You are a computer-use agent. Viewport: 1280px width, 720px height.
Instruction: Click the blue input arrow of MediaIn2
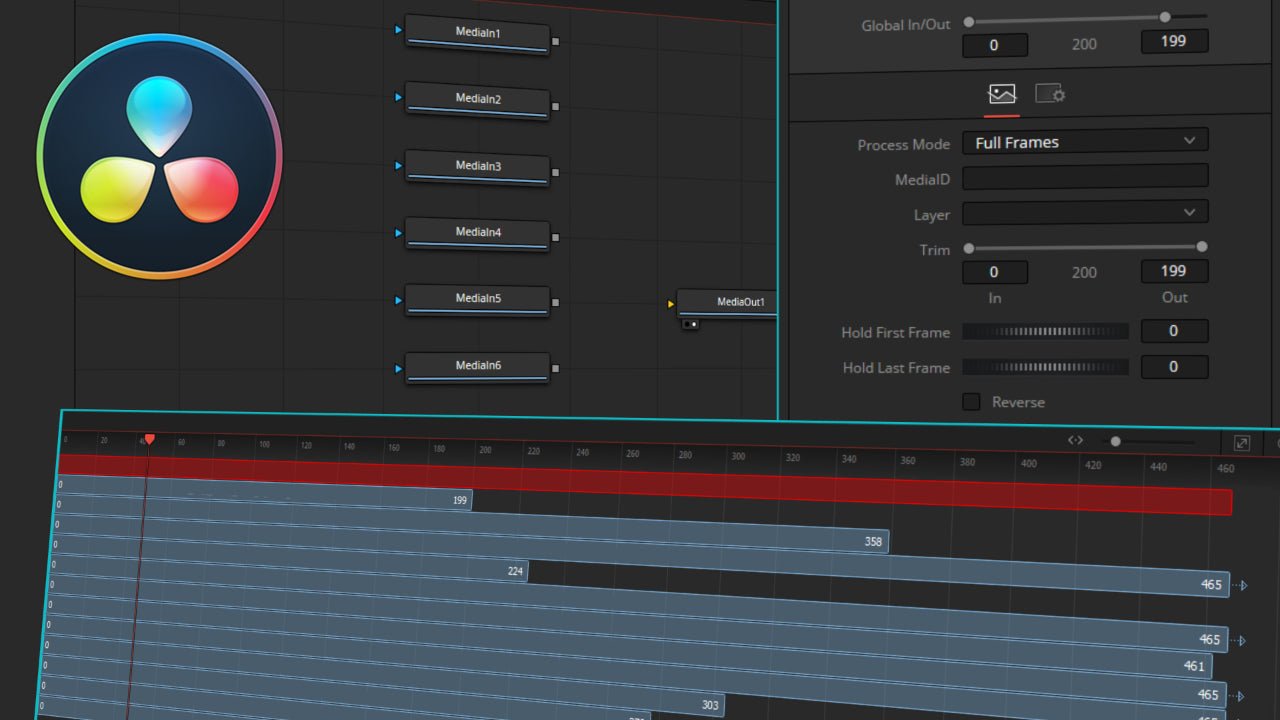[x=398, y=97]
